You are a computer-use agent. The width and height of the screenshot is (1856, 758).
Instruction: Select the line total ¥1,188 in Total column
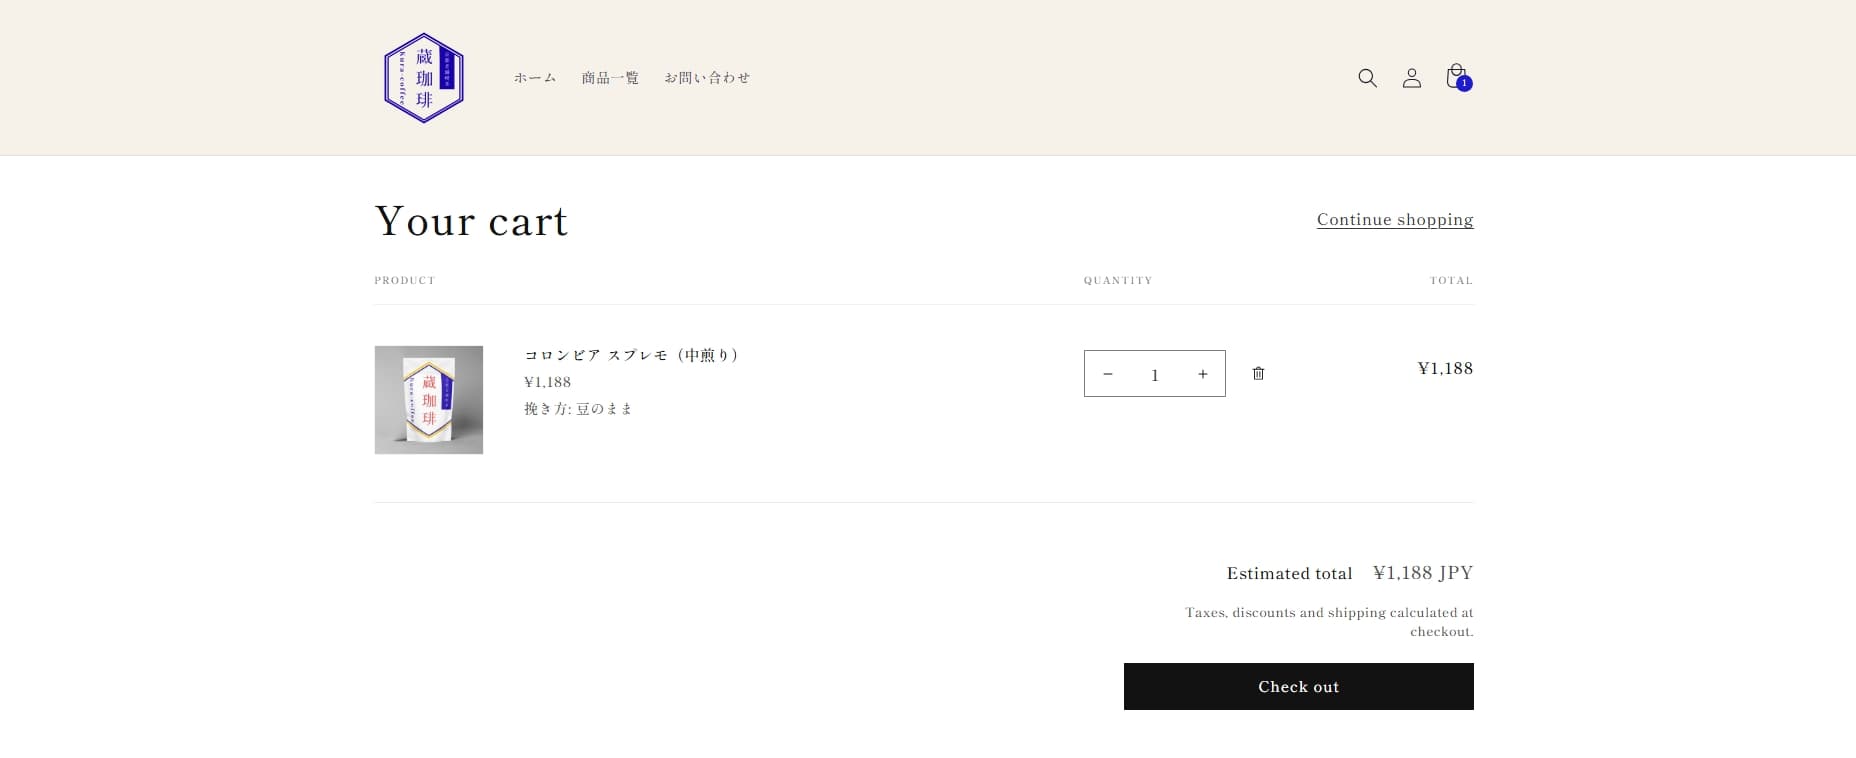[x=1445, y=369]
